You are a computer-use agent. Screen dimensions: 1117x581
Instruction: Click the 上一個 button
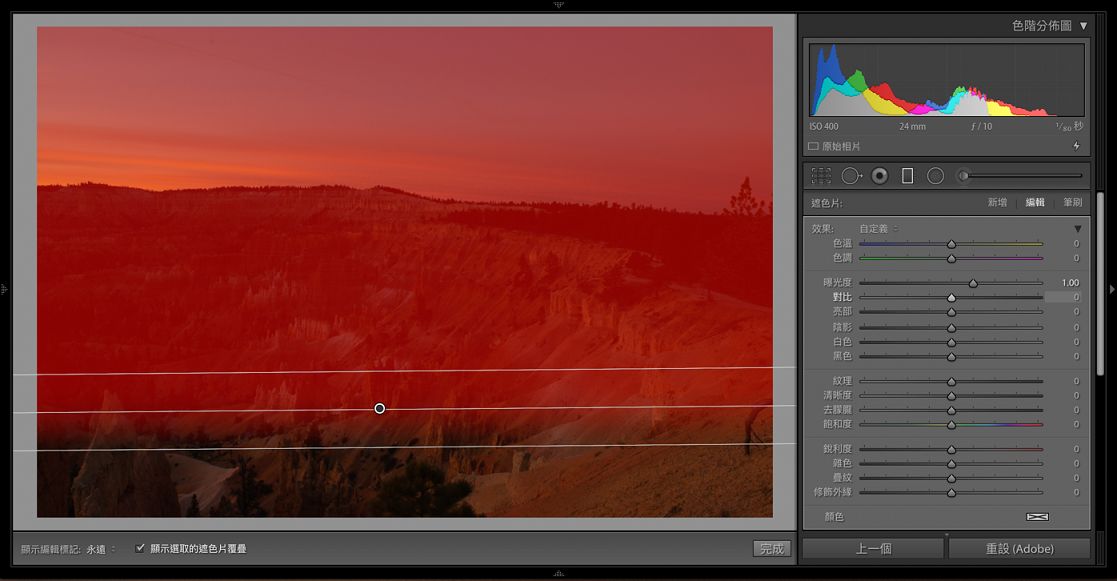(x=873, y=548)
